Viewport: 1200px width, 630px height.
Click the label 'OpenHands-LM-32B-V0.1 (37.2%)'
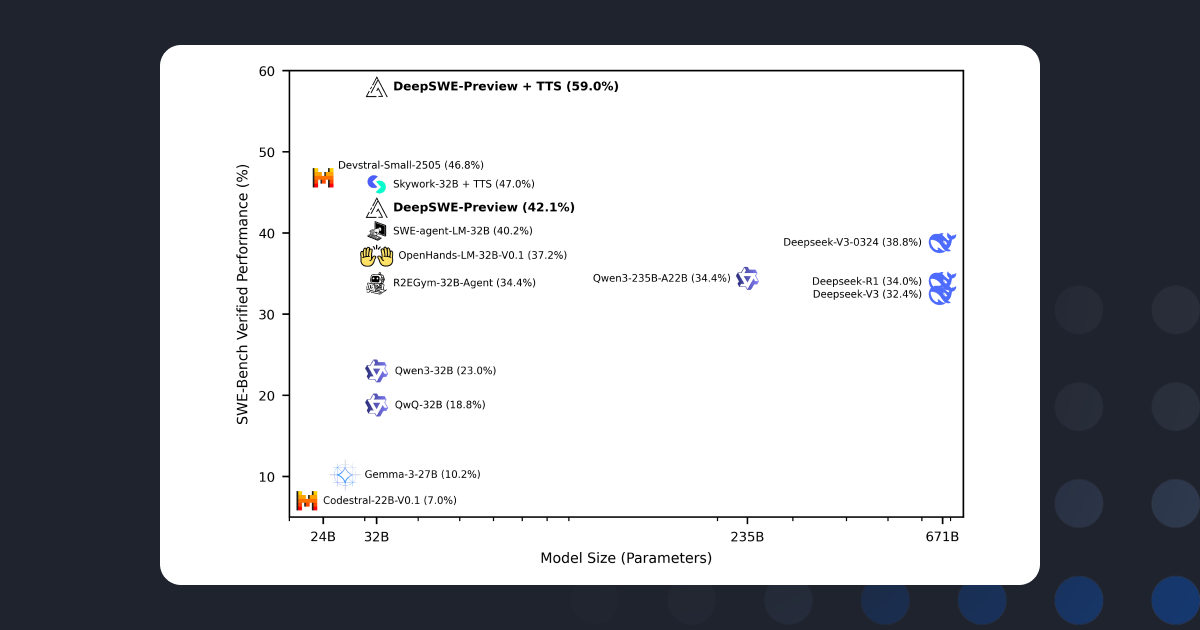pyautogui.click(x=483, y=256)
